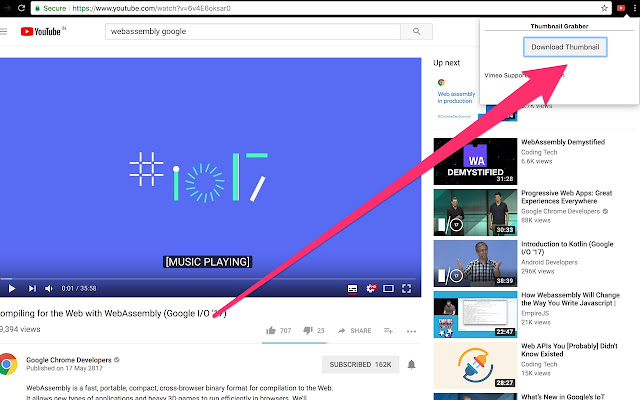Add video to a playlist

pyautogui.click(x=388, y=331)
